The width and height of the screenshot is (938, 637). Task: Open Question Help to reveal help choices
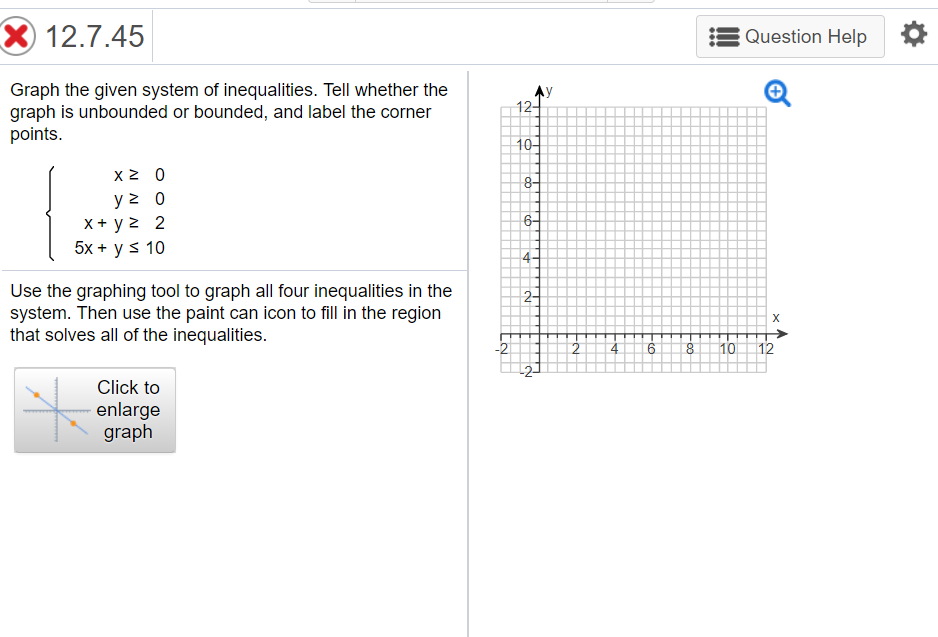tap(790, 37)
